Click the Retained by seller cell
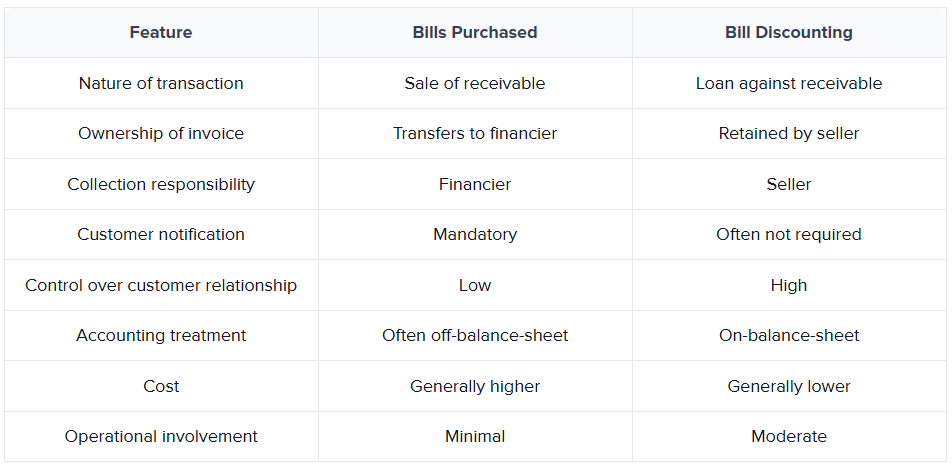This screenshot has width=952, height=467. click(x=789, y=134)
